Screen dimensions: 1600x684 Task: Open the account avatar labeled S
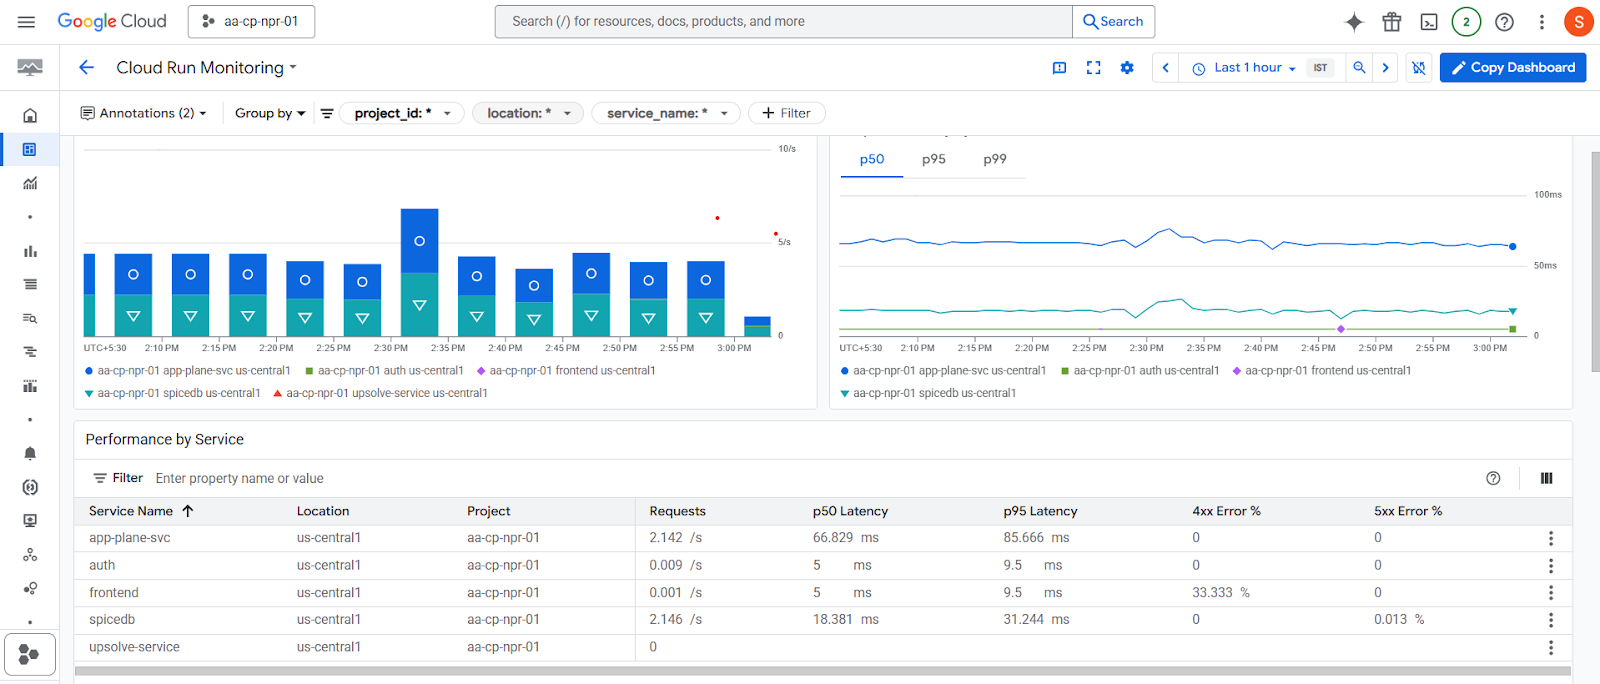(x=1578, y=22)
